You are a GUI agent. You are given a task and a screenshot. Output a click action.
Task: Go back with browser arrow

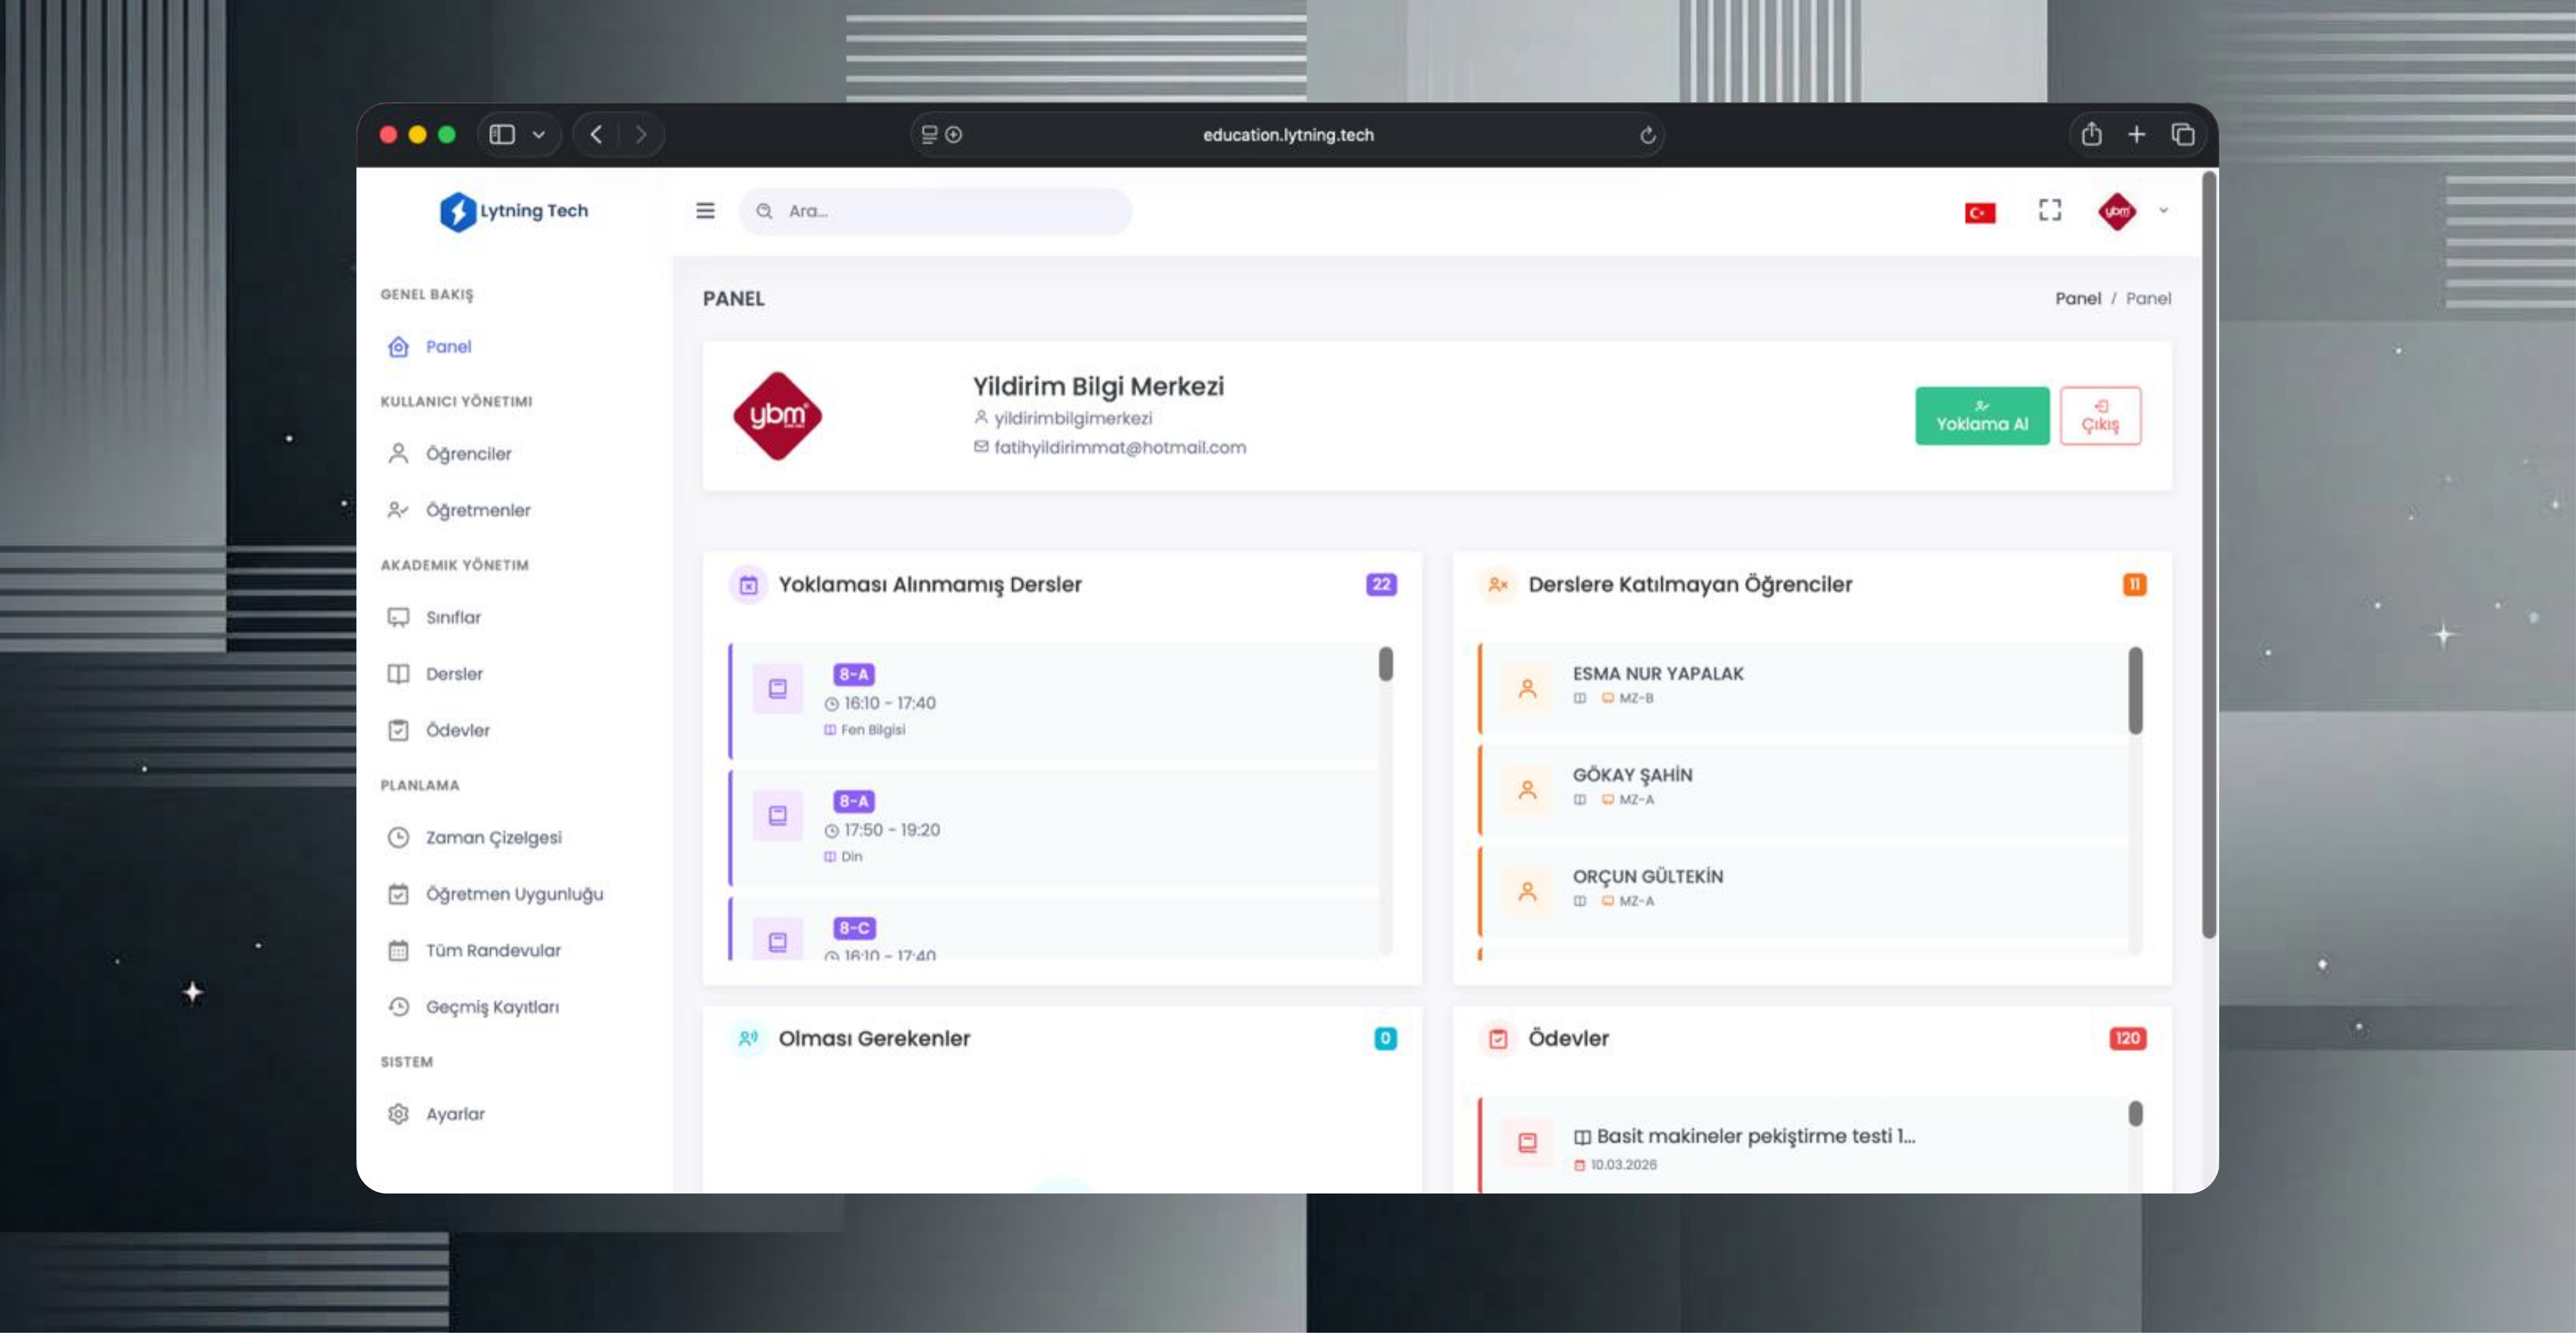[596, 134]
